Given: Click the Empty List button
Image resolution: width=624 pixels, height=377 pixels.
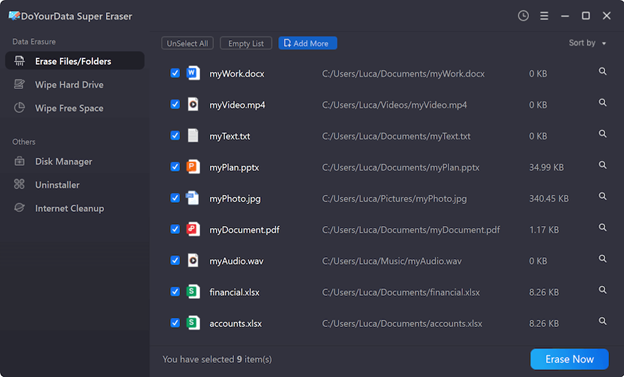Looking at the screenshot, I should 246,43.
